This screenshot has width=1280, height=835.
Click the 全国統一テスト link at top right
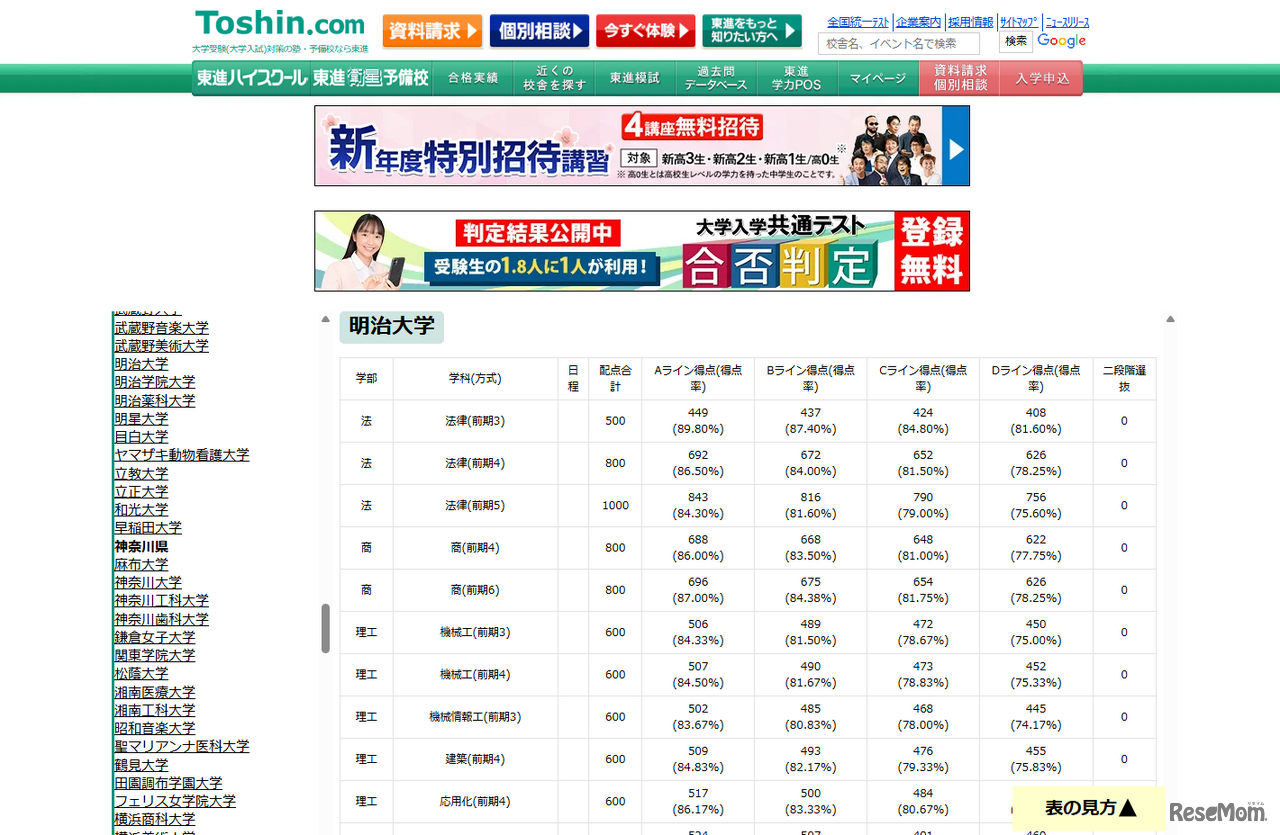tap(857, 20)
